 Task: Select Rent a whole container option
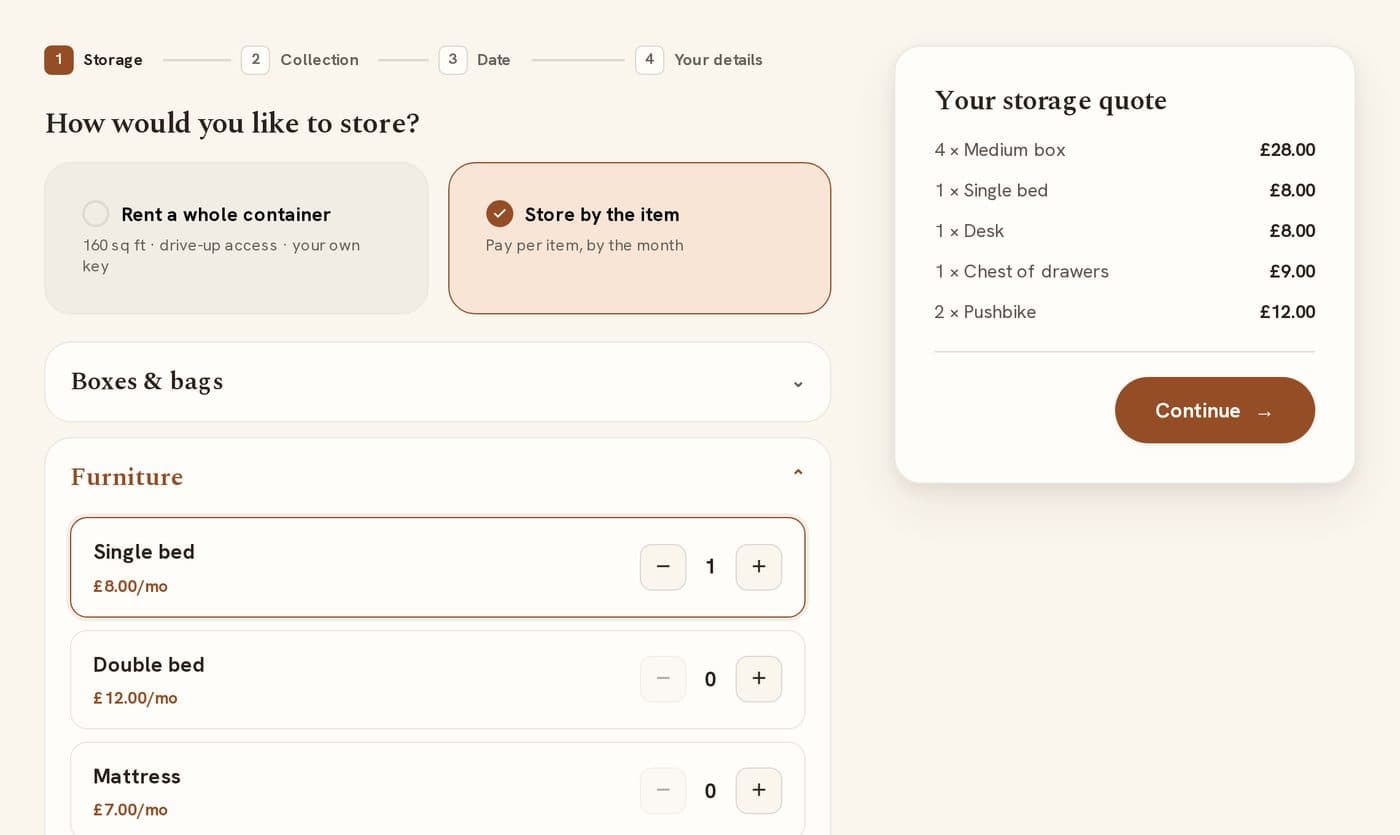237,238
